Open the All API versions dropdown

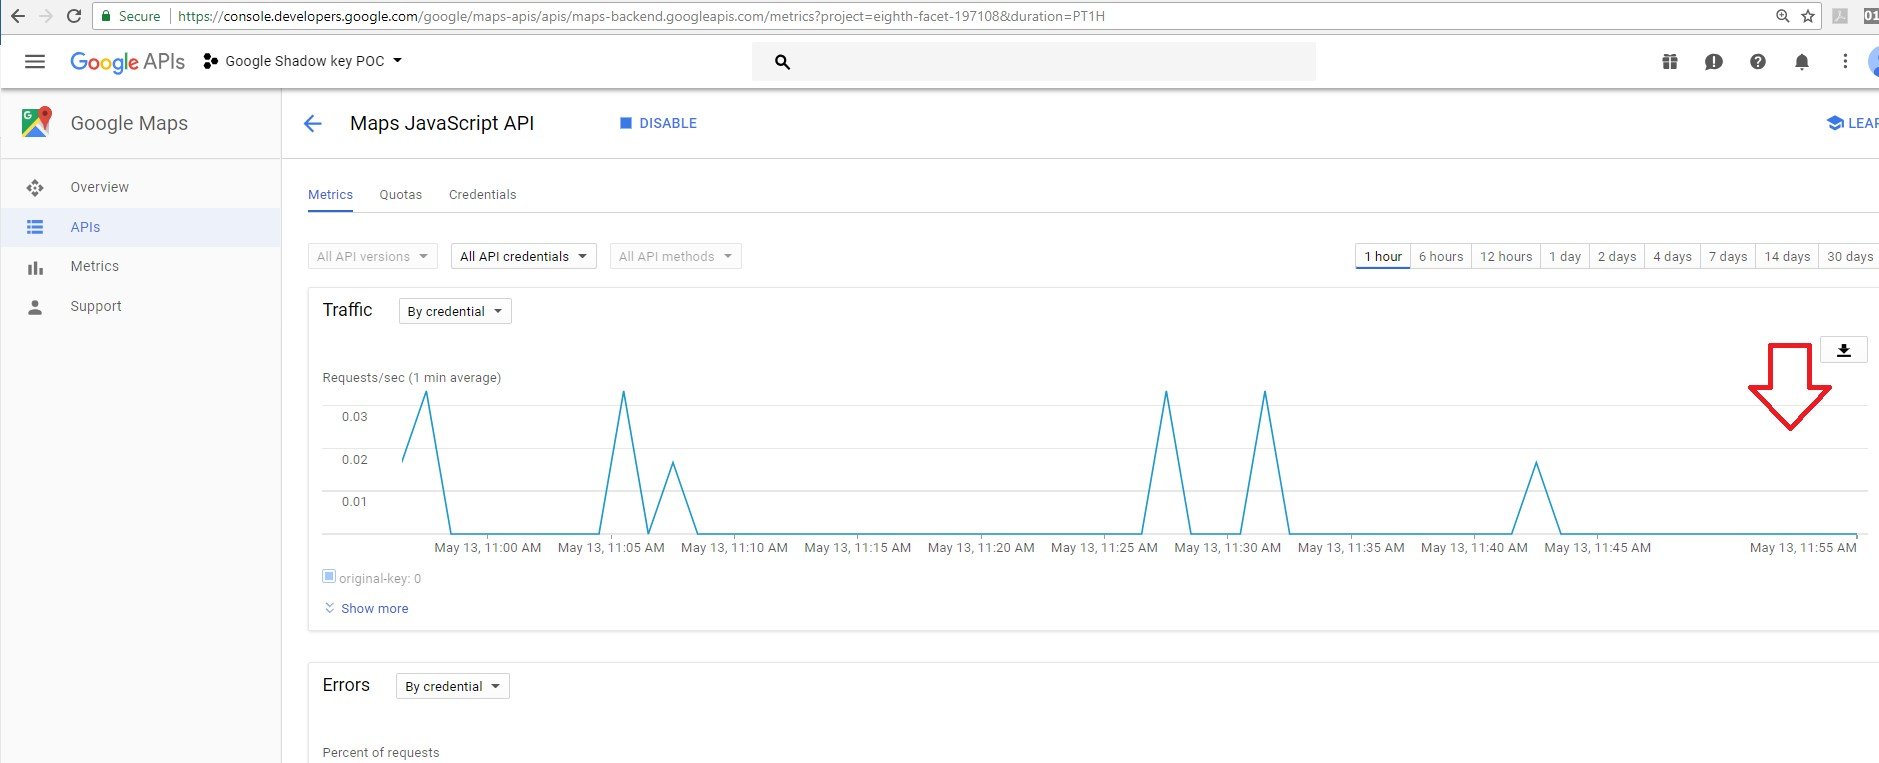click(x=373, y=256)
